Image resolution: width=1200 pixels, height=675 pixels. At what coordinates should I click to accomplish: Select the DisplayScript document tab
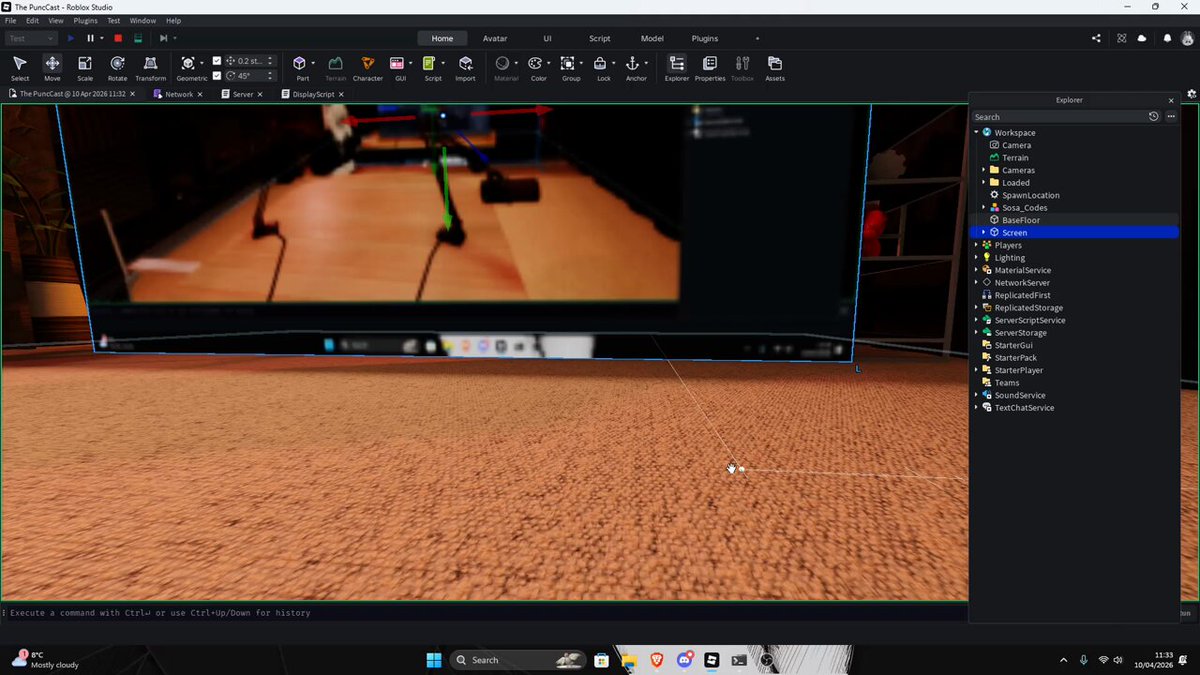click(313, 94)
